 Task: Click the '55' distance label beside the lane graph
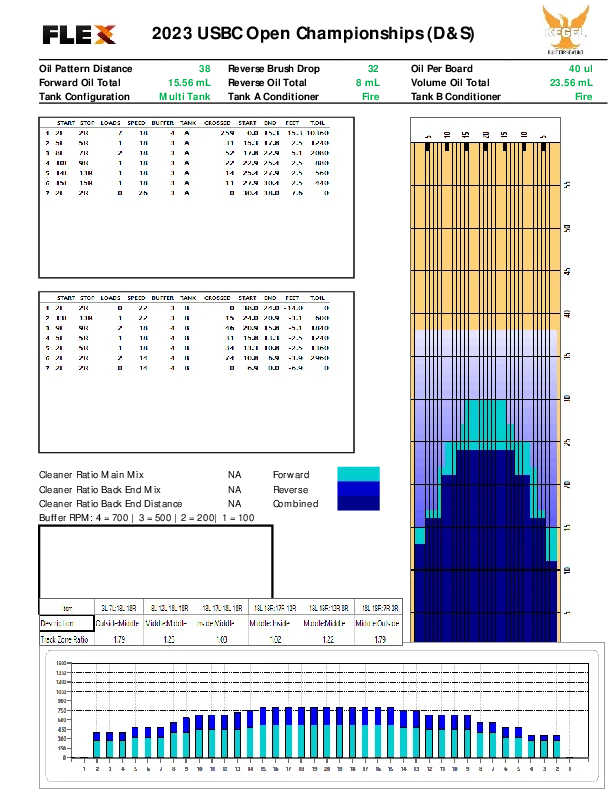(x=567, y=185)
